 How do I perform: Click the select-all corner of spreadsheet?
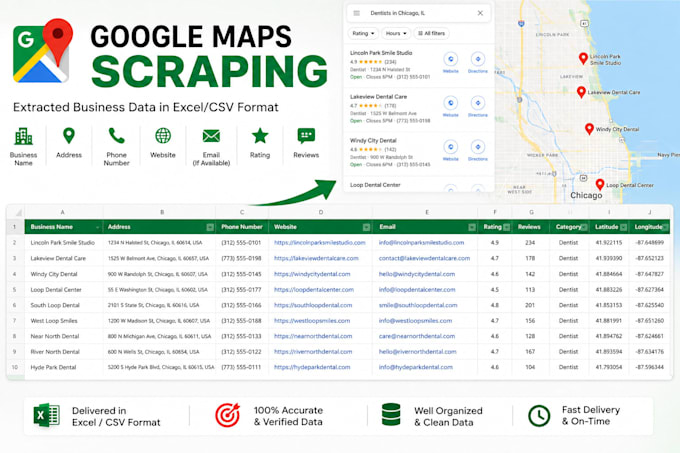coord(16,212)
